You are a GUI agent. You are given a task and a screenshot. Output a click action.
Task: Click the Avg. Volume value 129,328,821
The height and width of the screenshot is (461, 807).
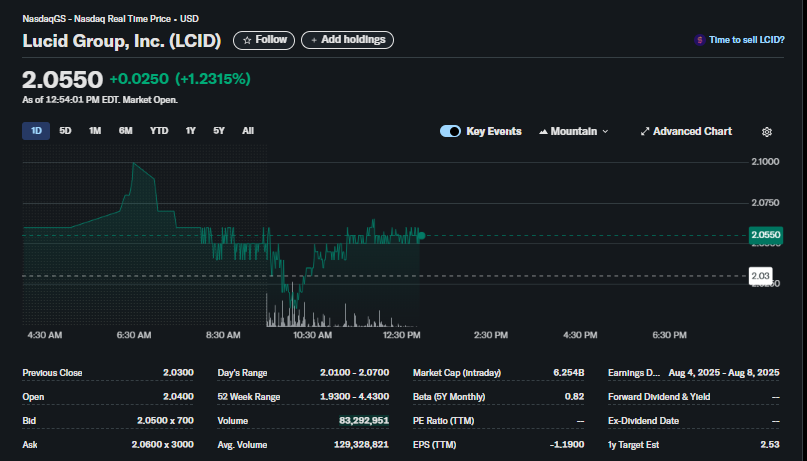point(360,445)
